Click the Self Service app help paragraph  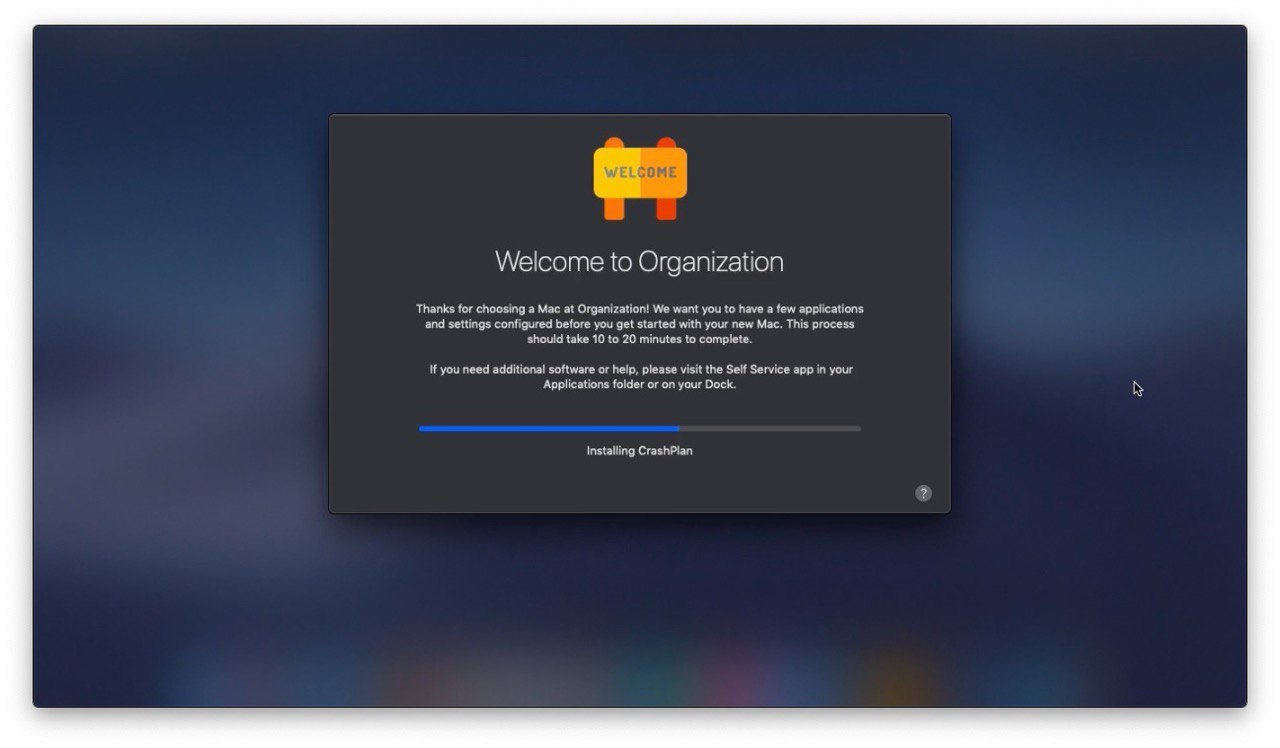(x=641, y=377)
